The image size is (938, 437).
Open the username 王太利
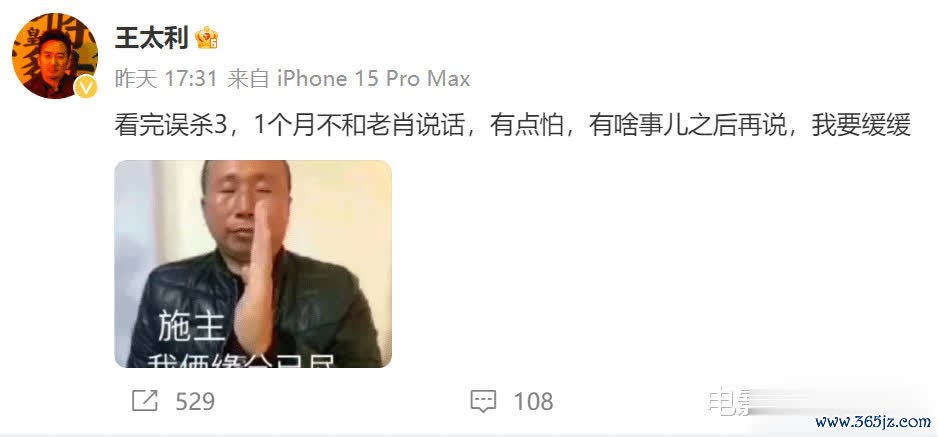coord(151,38)
